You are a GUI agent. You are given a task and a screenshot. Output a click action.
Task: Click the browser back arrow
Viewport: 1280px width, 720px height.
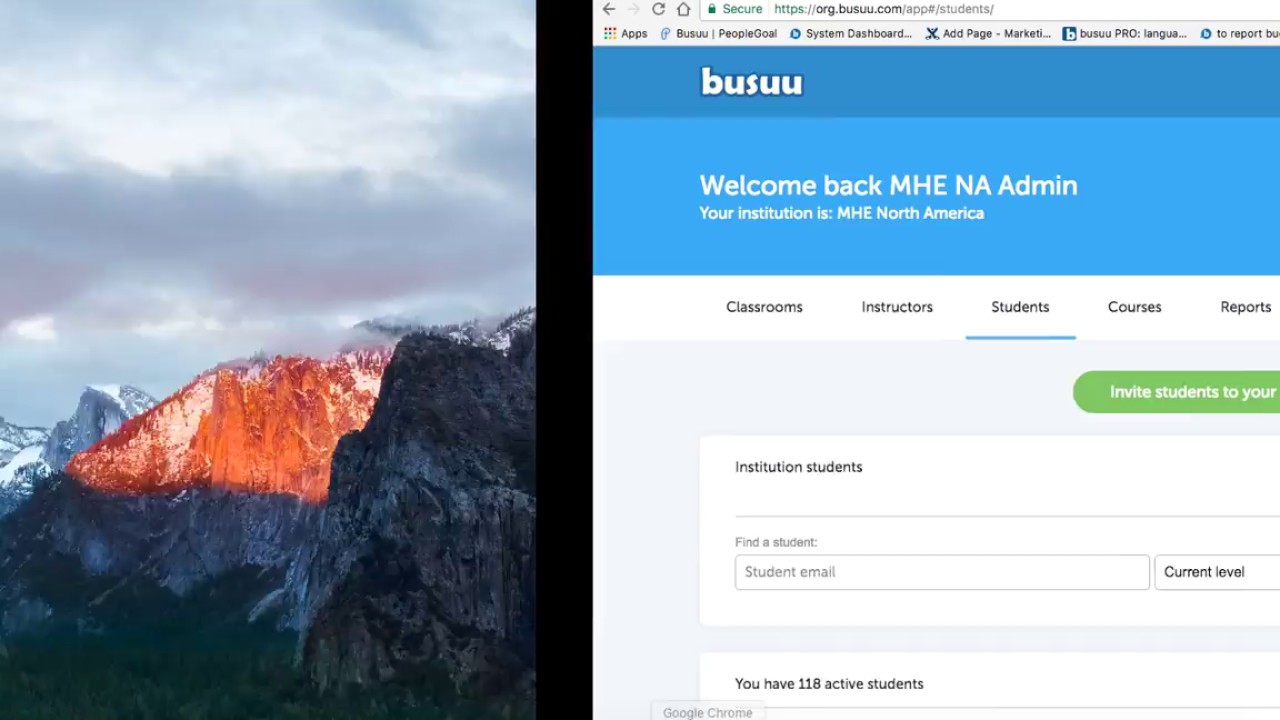[x=609, y=9]
